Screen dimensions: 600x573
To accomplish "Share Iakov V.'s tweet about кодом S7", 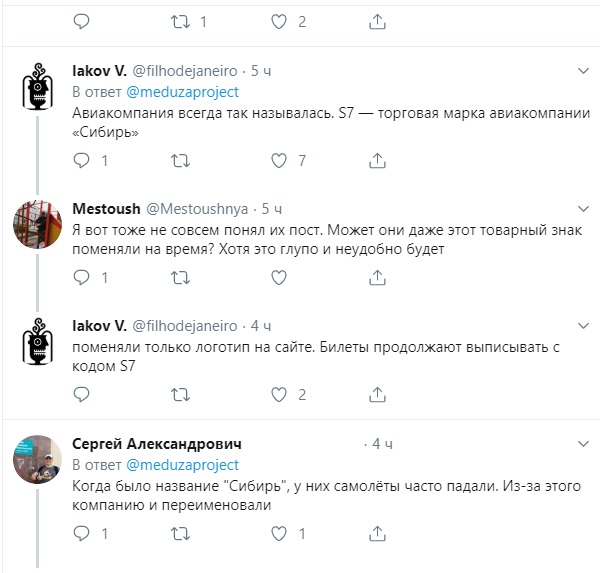I will click(x=377, y=394).
